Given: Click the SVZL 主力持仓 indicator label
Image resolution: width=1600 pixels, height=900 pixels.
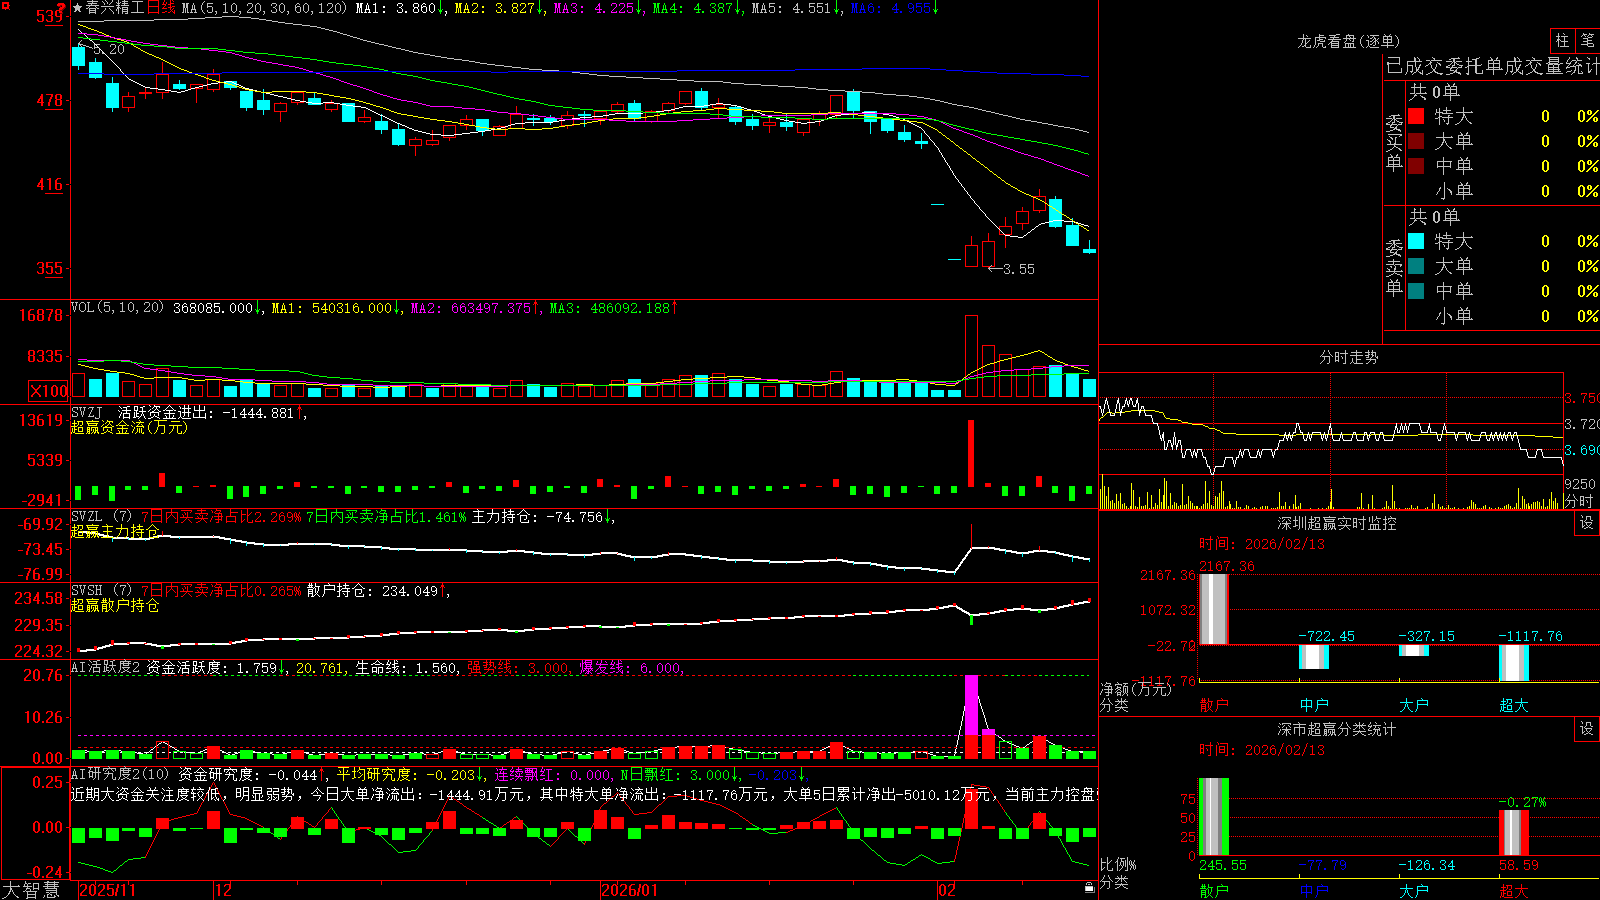Looking at the screenshot, I should [x=101, y=517].
